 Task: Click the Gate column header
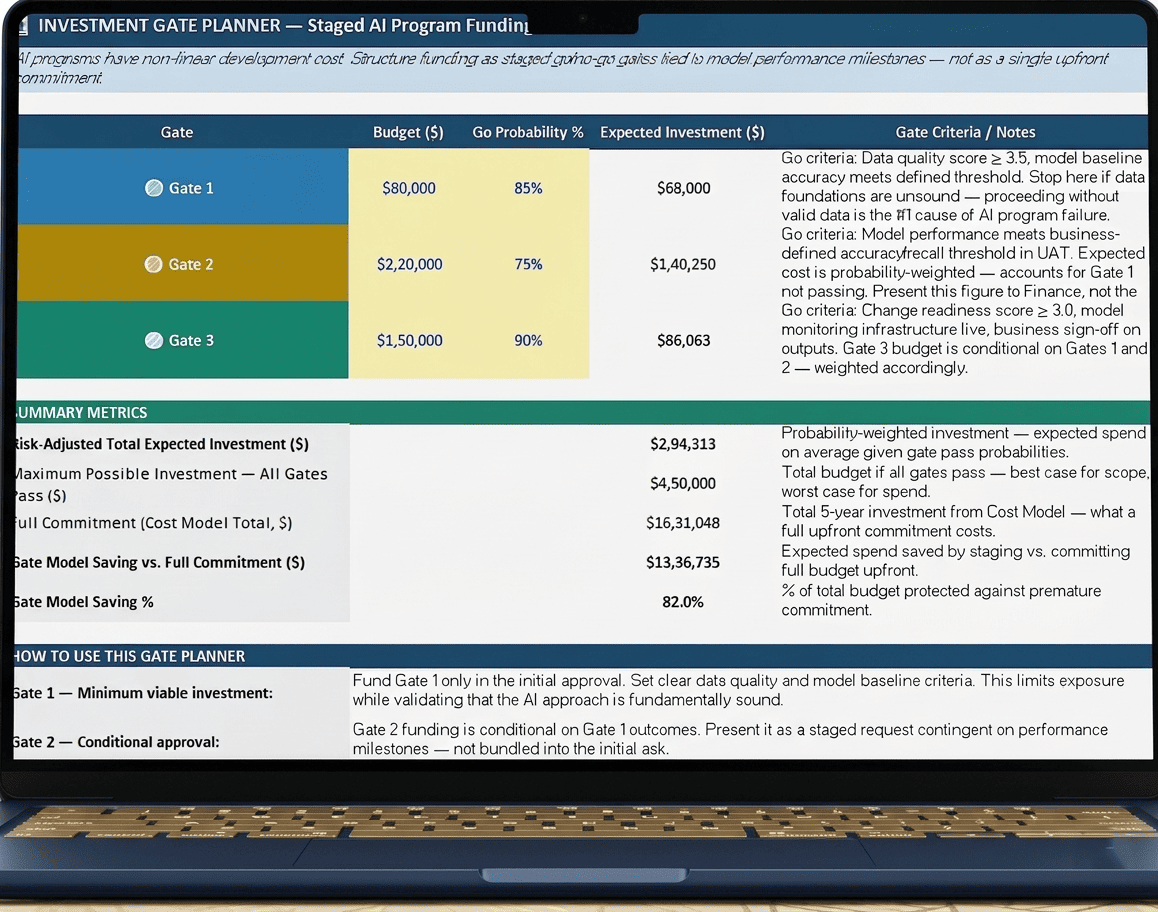pyautogui.click(x=177, y=132)
